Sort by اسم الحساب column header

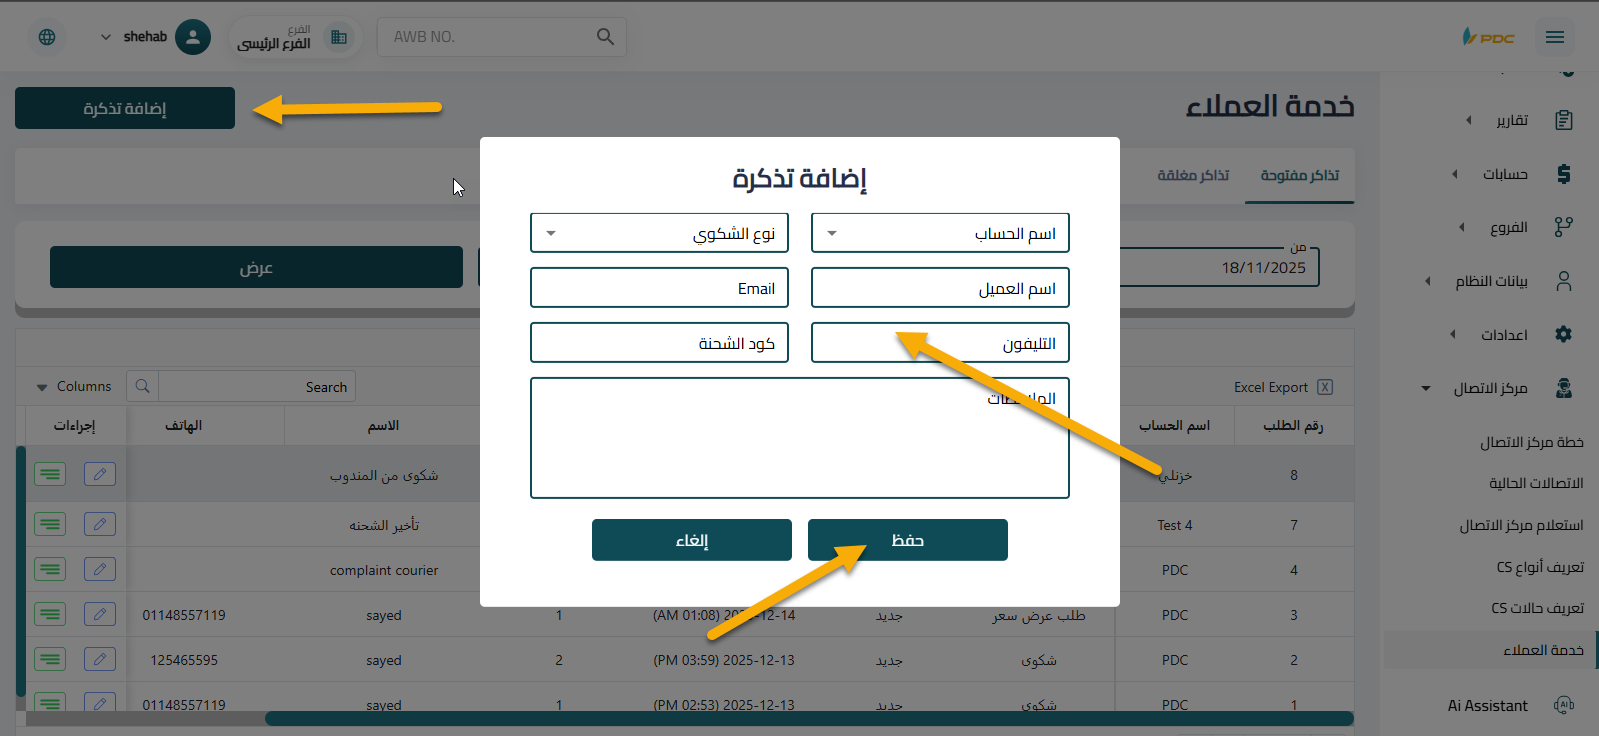1174,425
